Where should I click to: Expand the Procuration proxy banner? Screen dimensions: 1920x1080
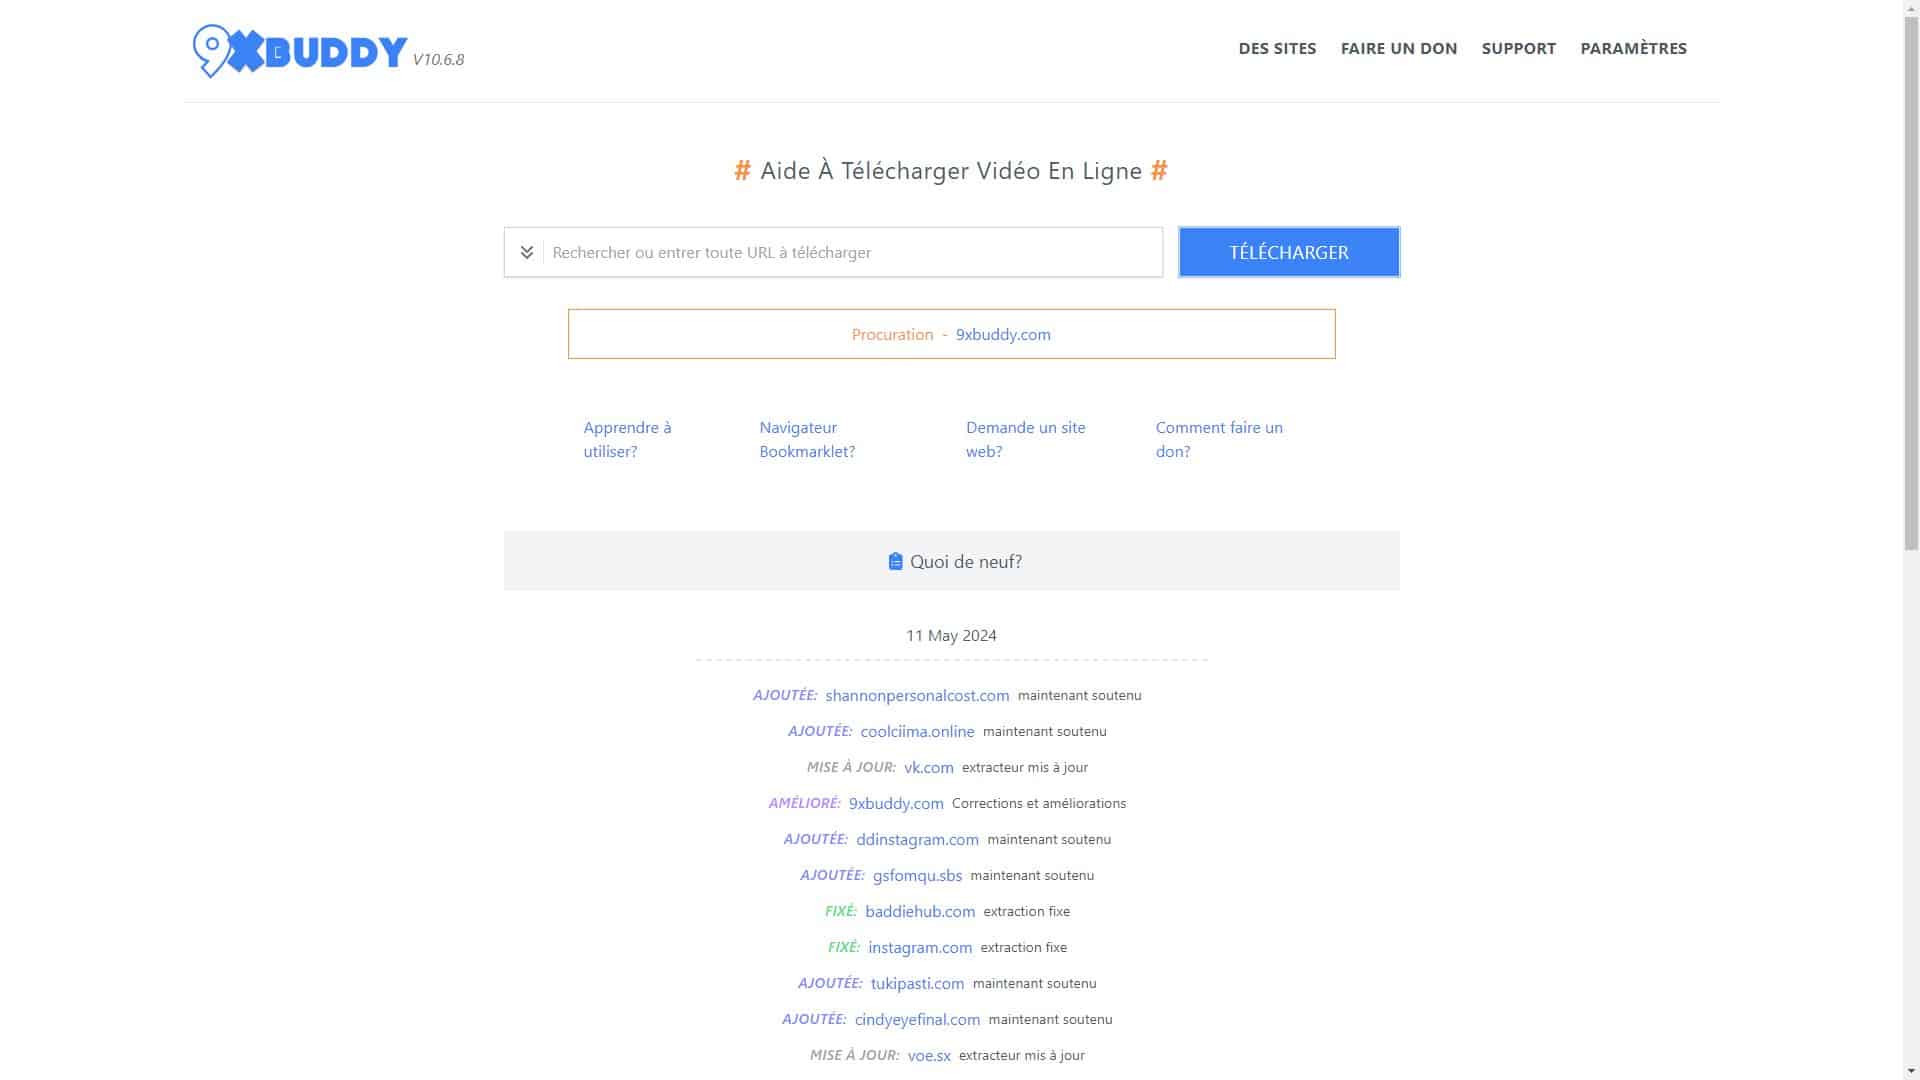[951, 334]
